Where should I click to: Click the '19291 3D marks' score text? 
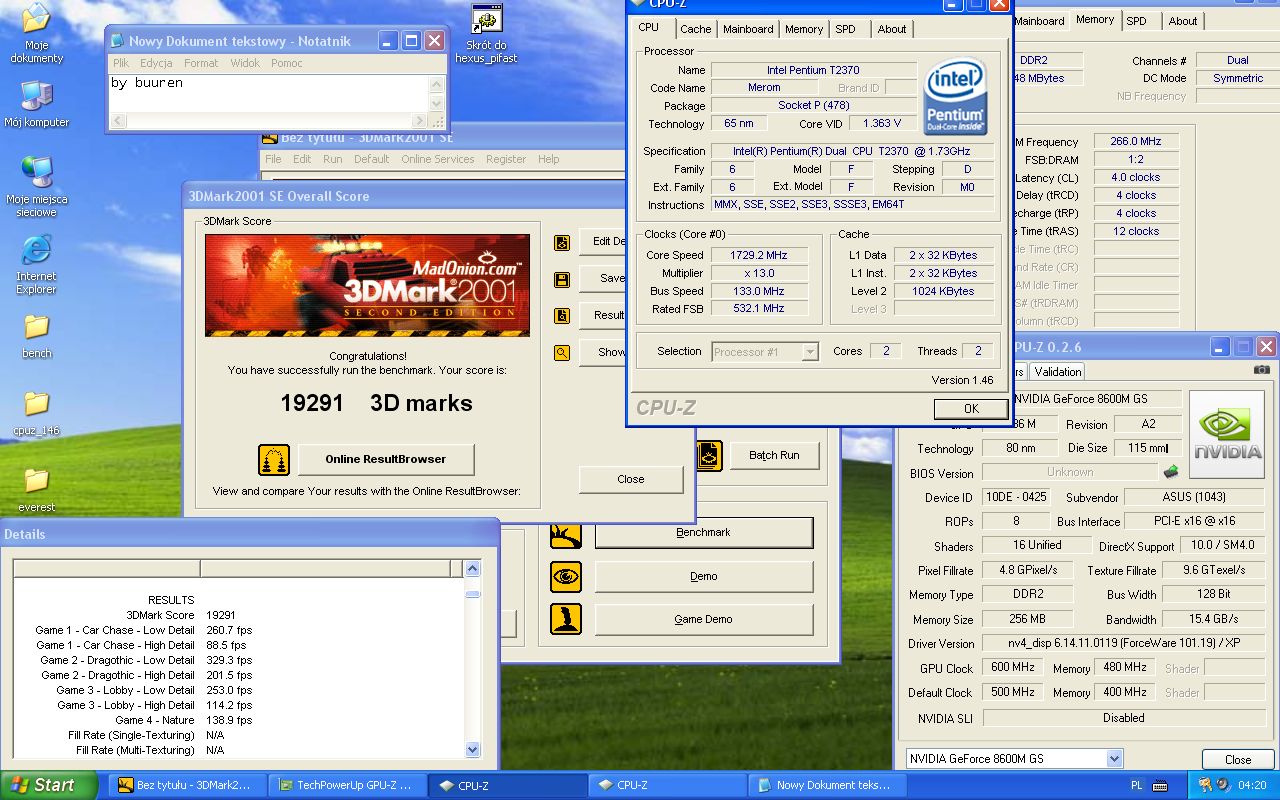(377, 403)
